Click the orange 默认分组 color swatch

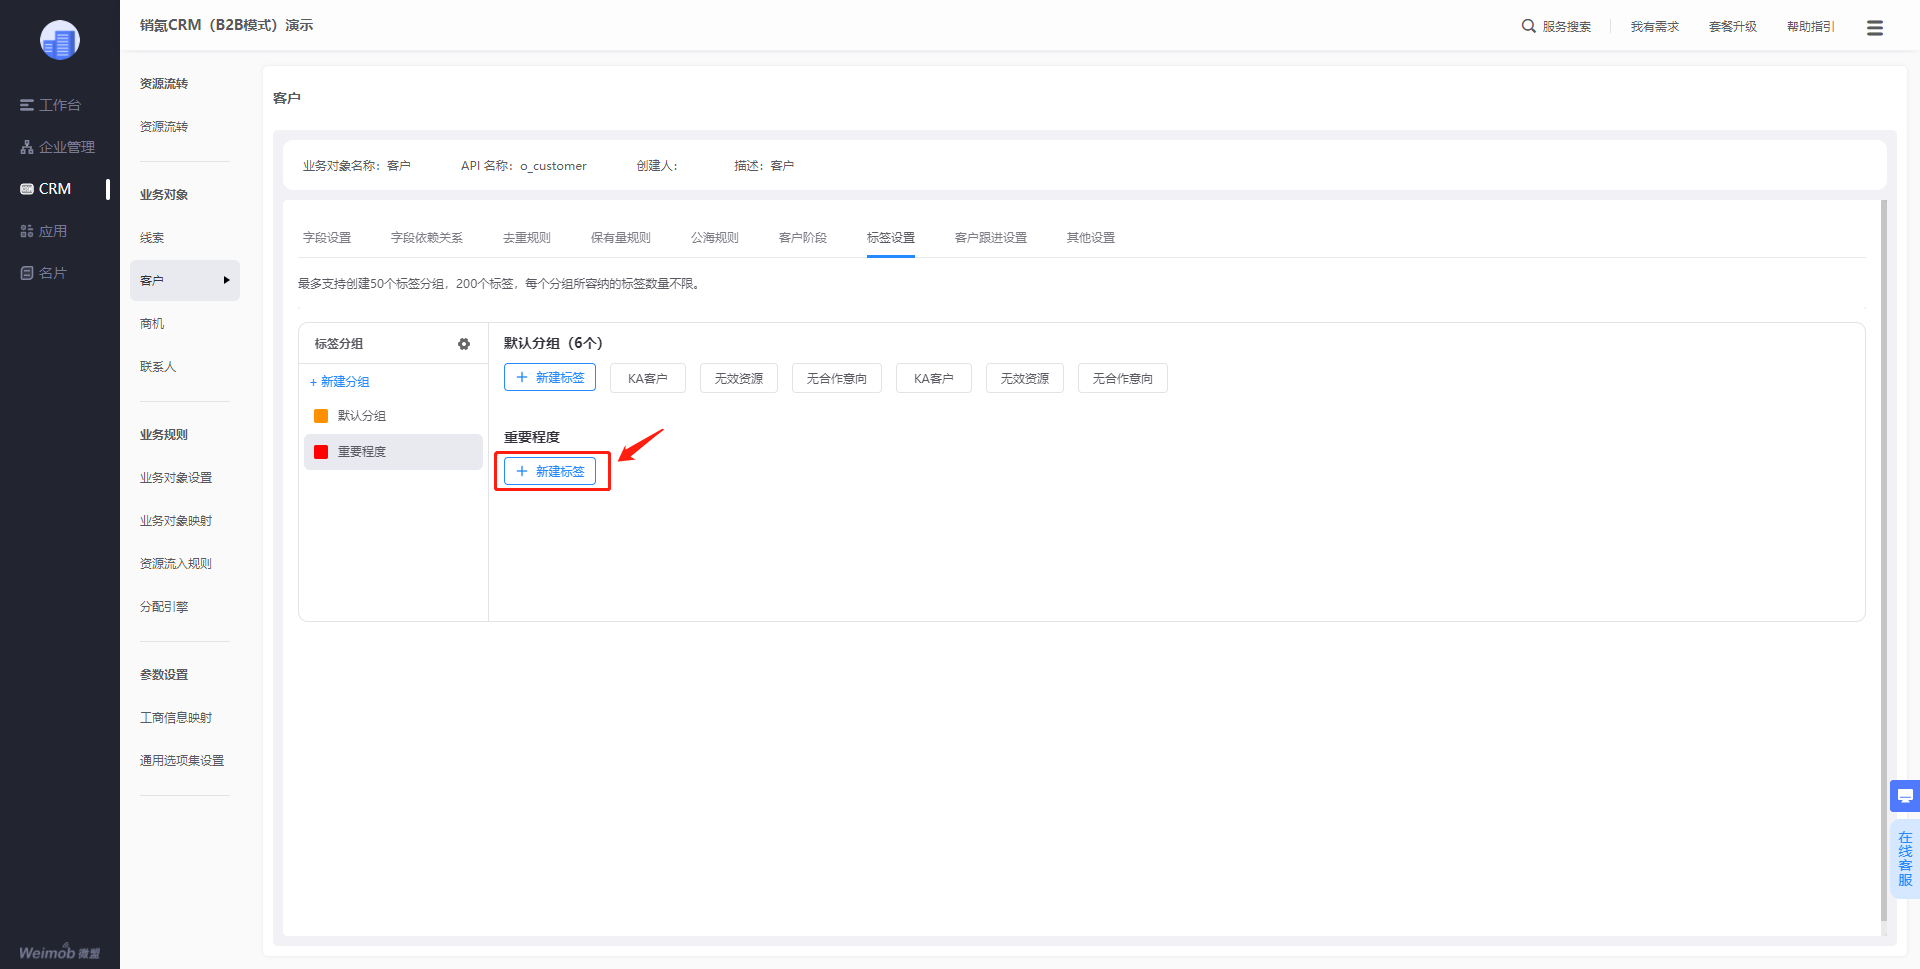point(321,416)
